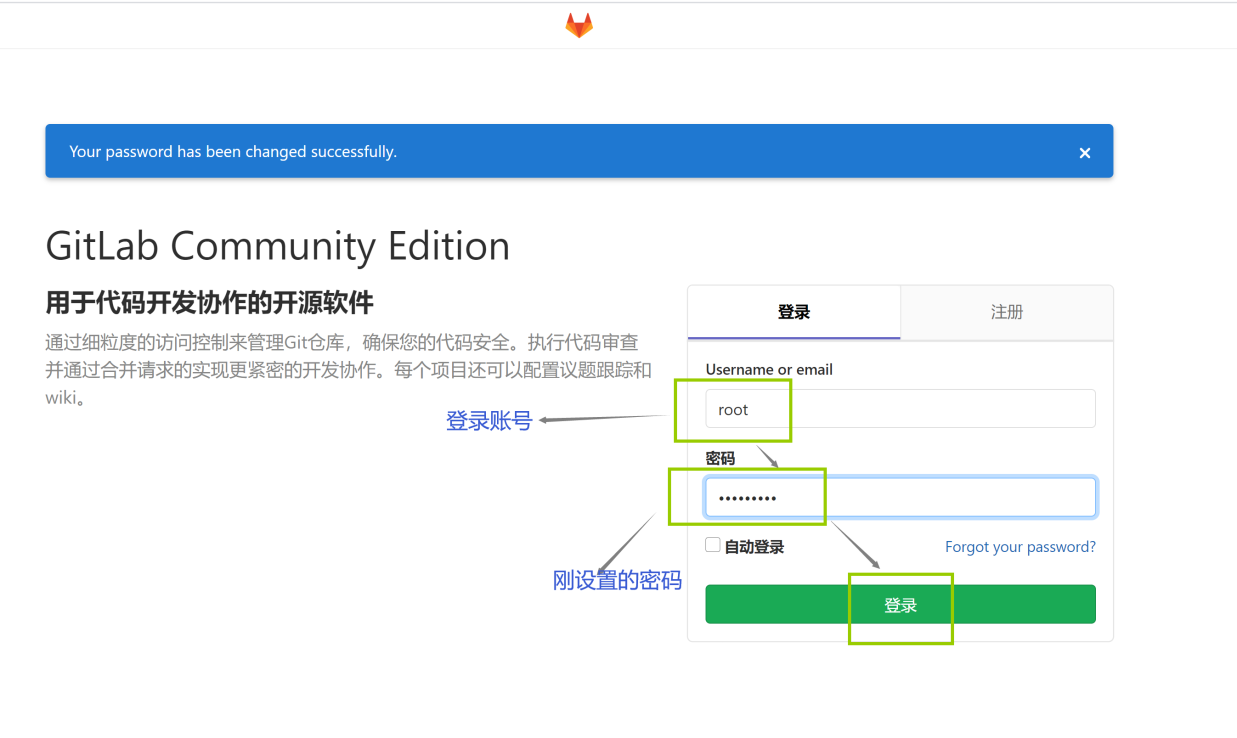The width and height of the screenshot is (1237, 738).
Task: Click the green 登录 button
Action: click(x=900, y=604)
